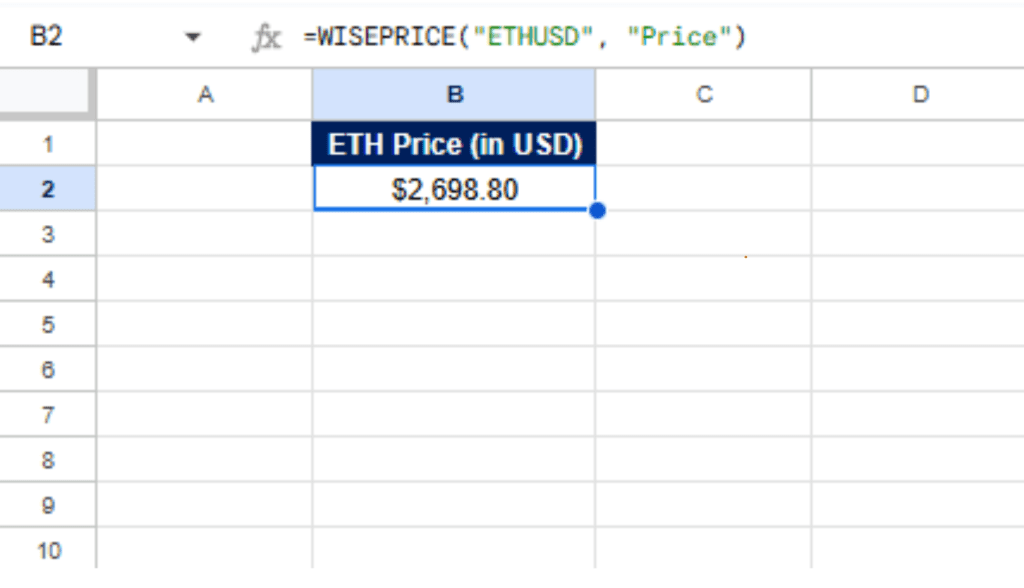This screenshot has width=1024, height=588.
Task: Select column B header
Action: pyautogui.click(x=454, y=95)
